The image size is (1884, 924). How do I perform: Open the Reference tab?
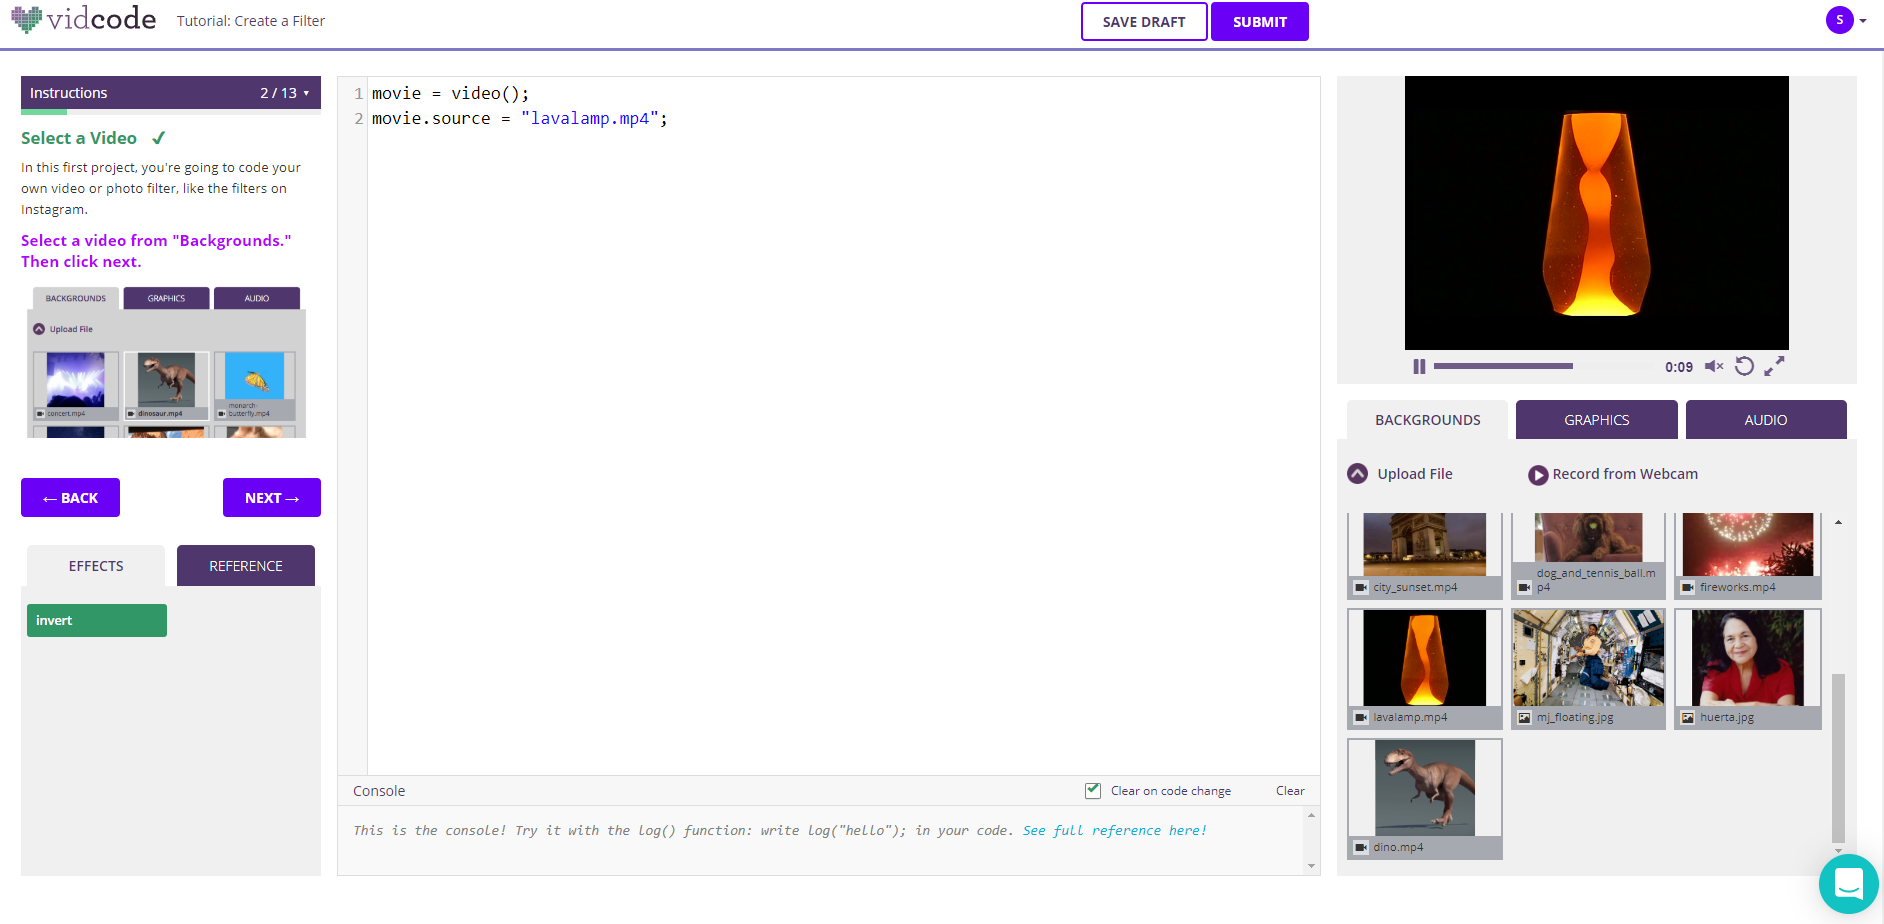click(245, 566)
